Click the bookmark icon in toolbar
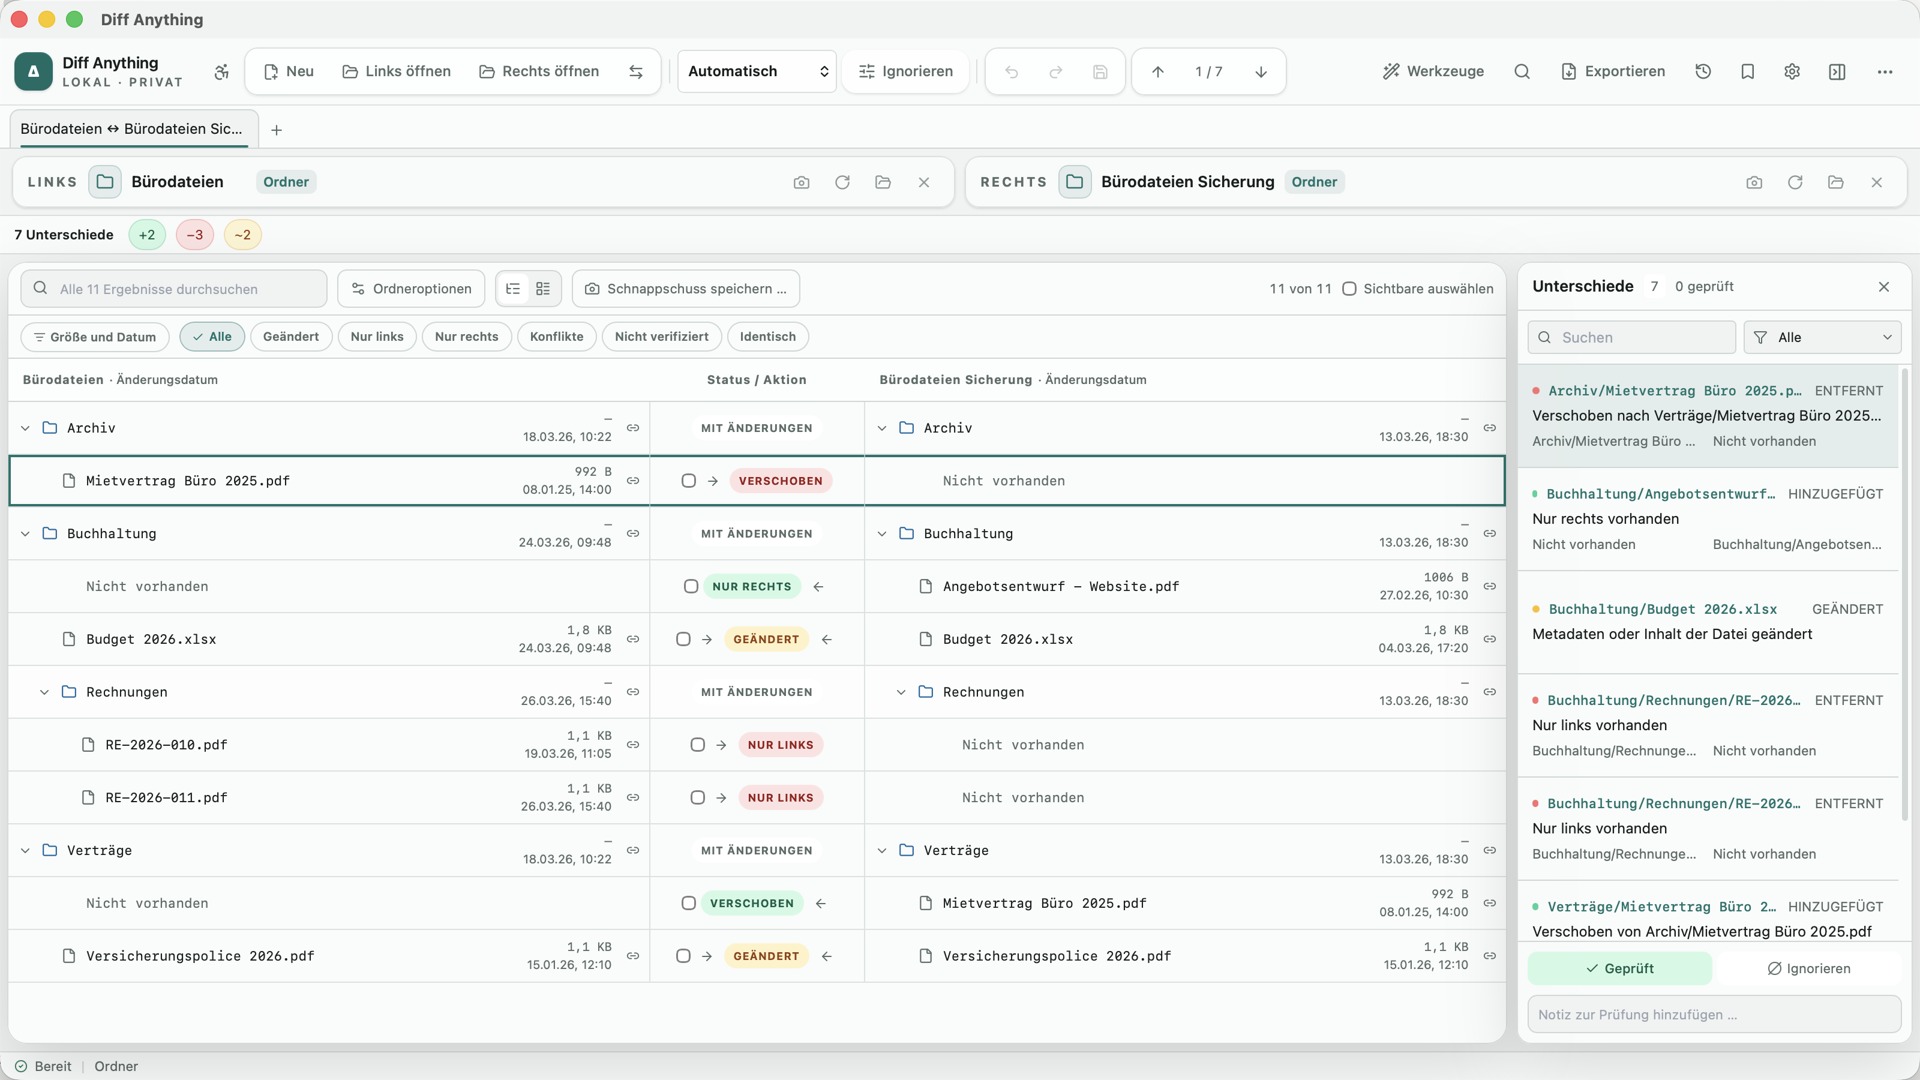1920x1080 pixels. [x=1748, y=71]
